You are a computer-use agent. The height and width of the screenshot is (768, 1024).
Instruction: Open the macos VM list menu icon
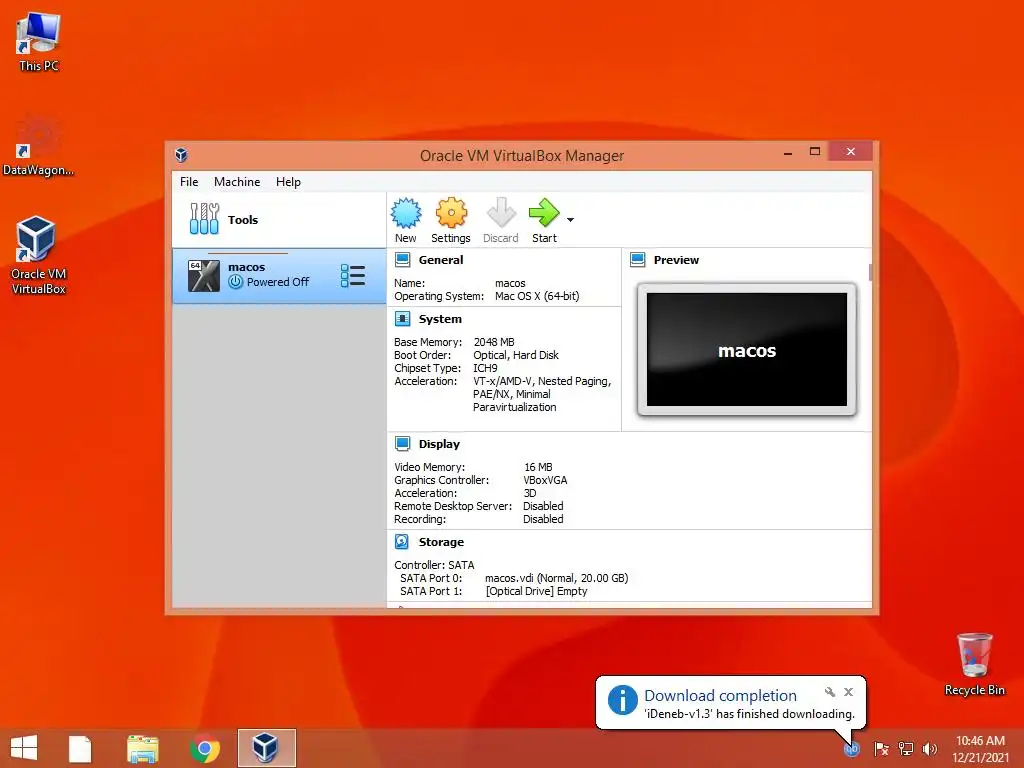click(353, 276)
